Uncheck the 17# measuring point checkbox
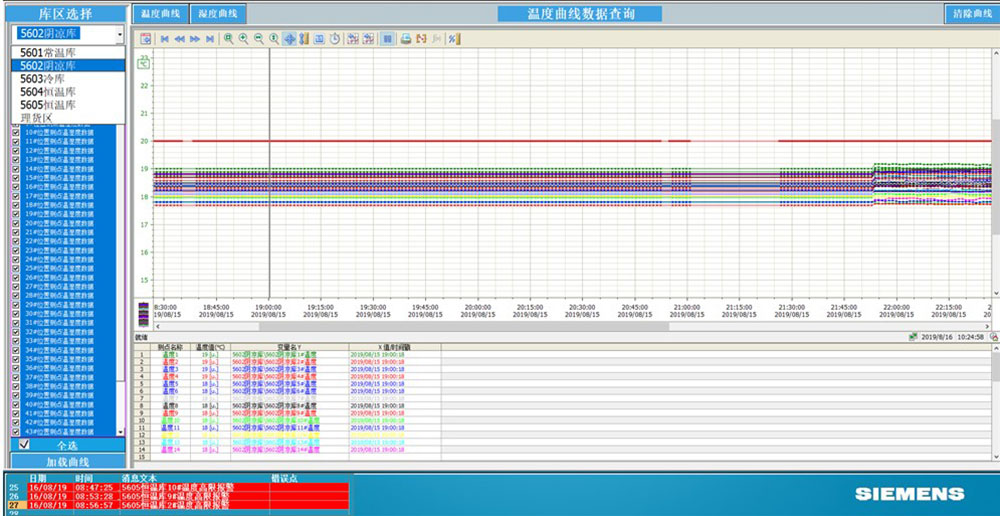This screenshot has height=516, width=1000. 16,195
